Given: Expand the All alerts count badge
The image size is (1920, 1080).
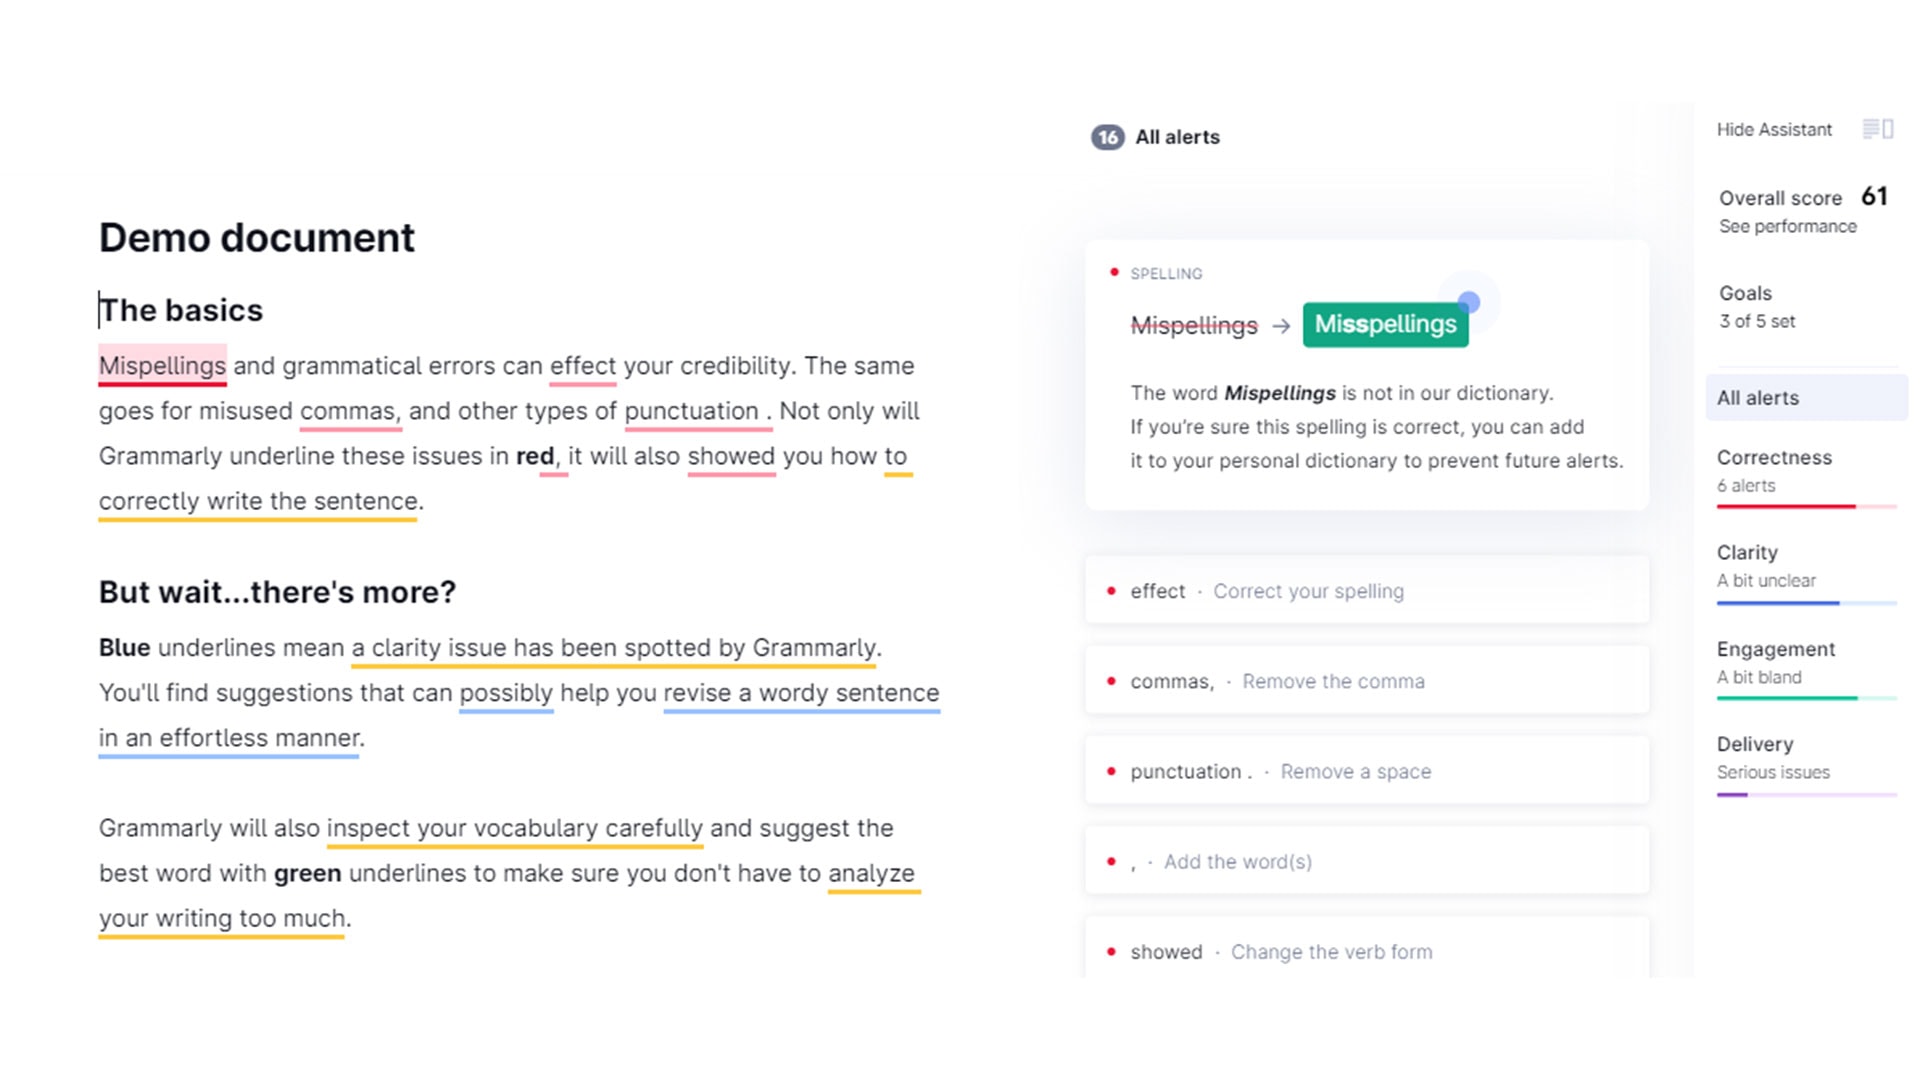Looking at the screenshot, I should [x=1108, y=136].
